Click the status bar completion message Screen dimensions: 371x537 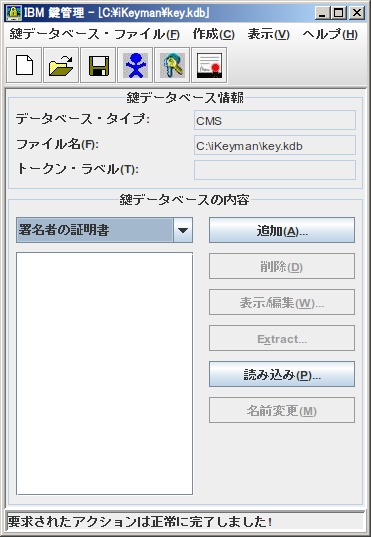coord(140,522)
